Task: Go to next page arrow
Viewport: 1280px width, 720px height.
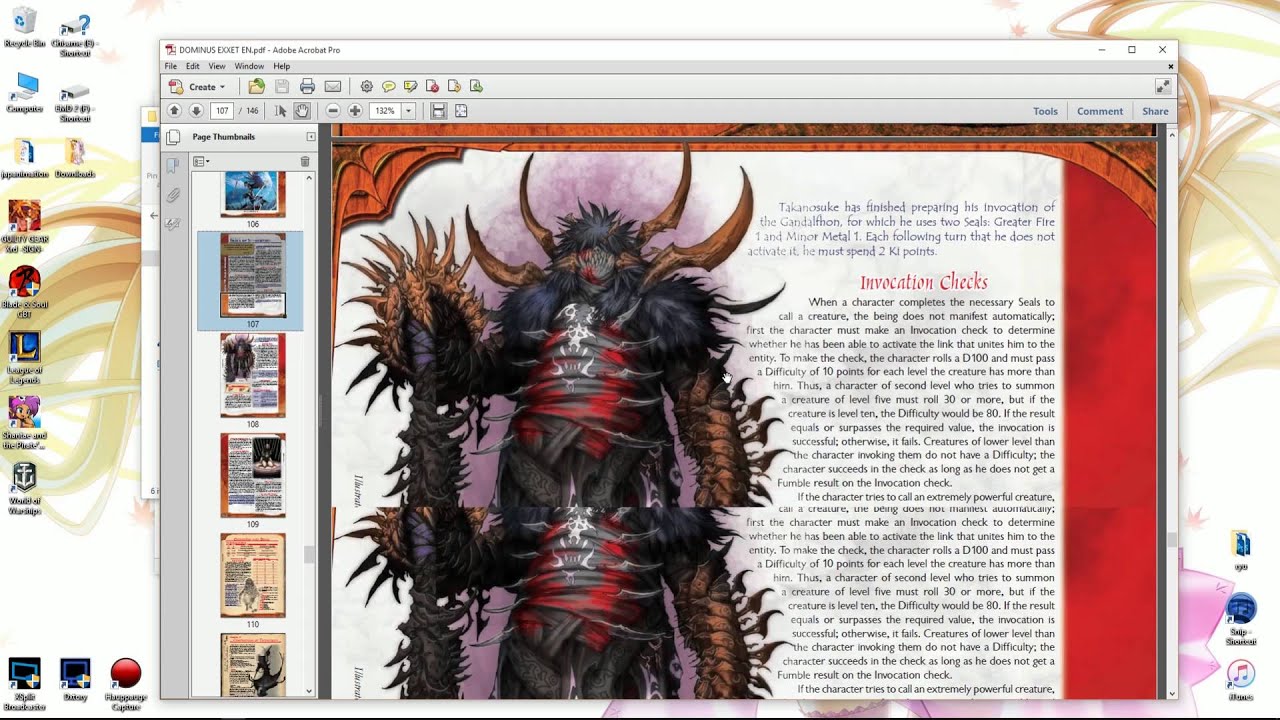Action: pos(196,111)
